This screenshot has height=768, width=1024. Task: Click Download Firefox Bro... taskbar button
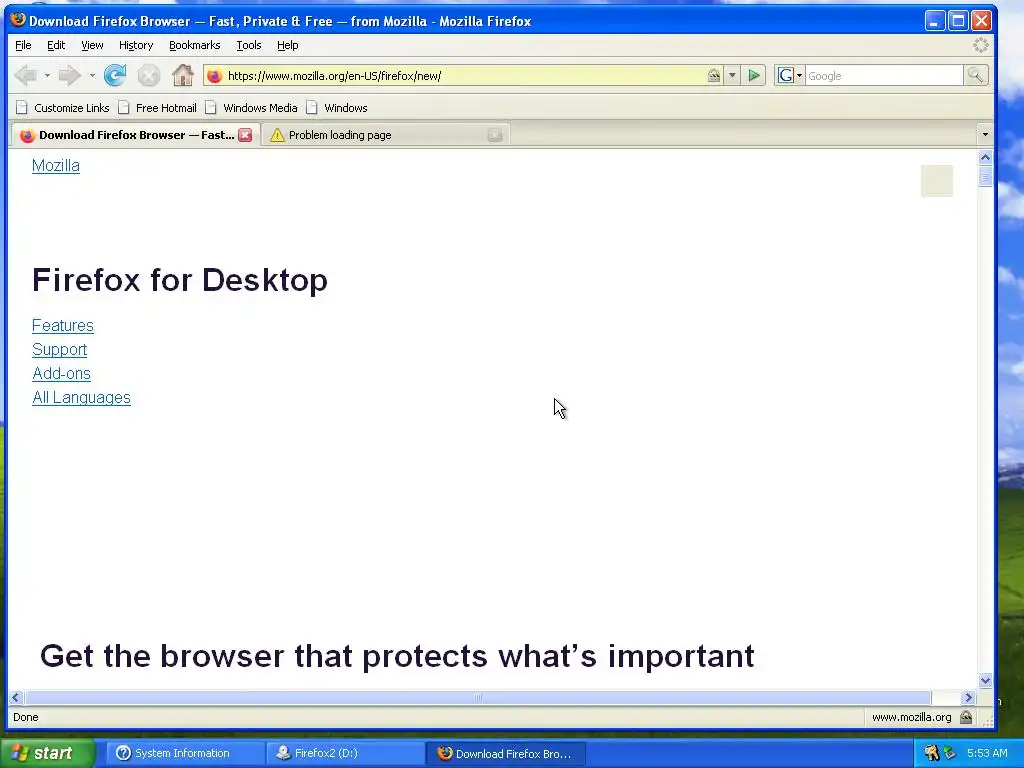(506, 753)
